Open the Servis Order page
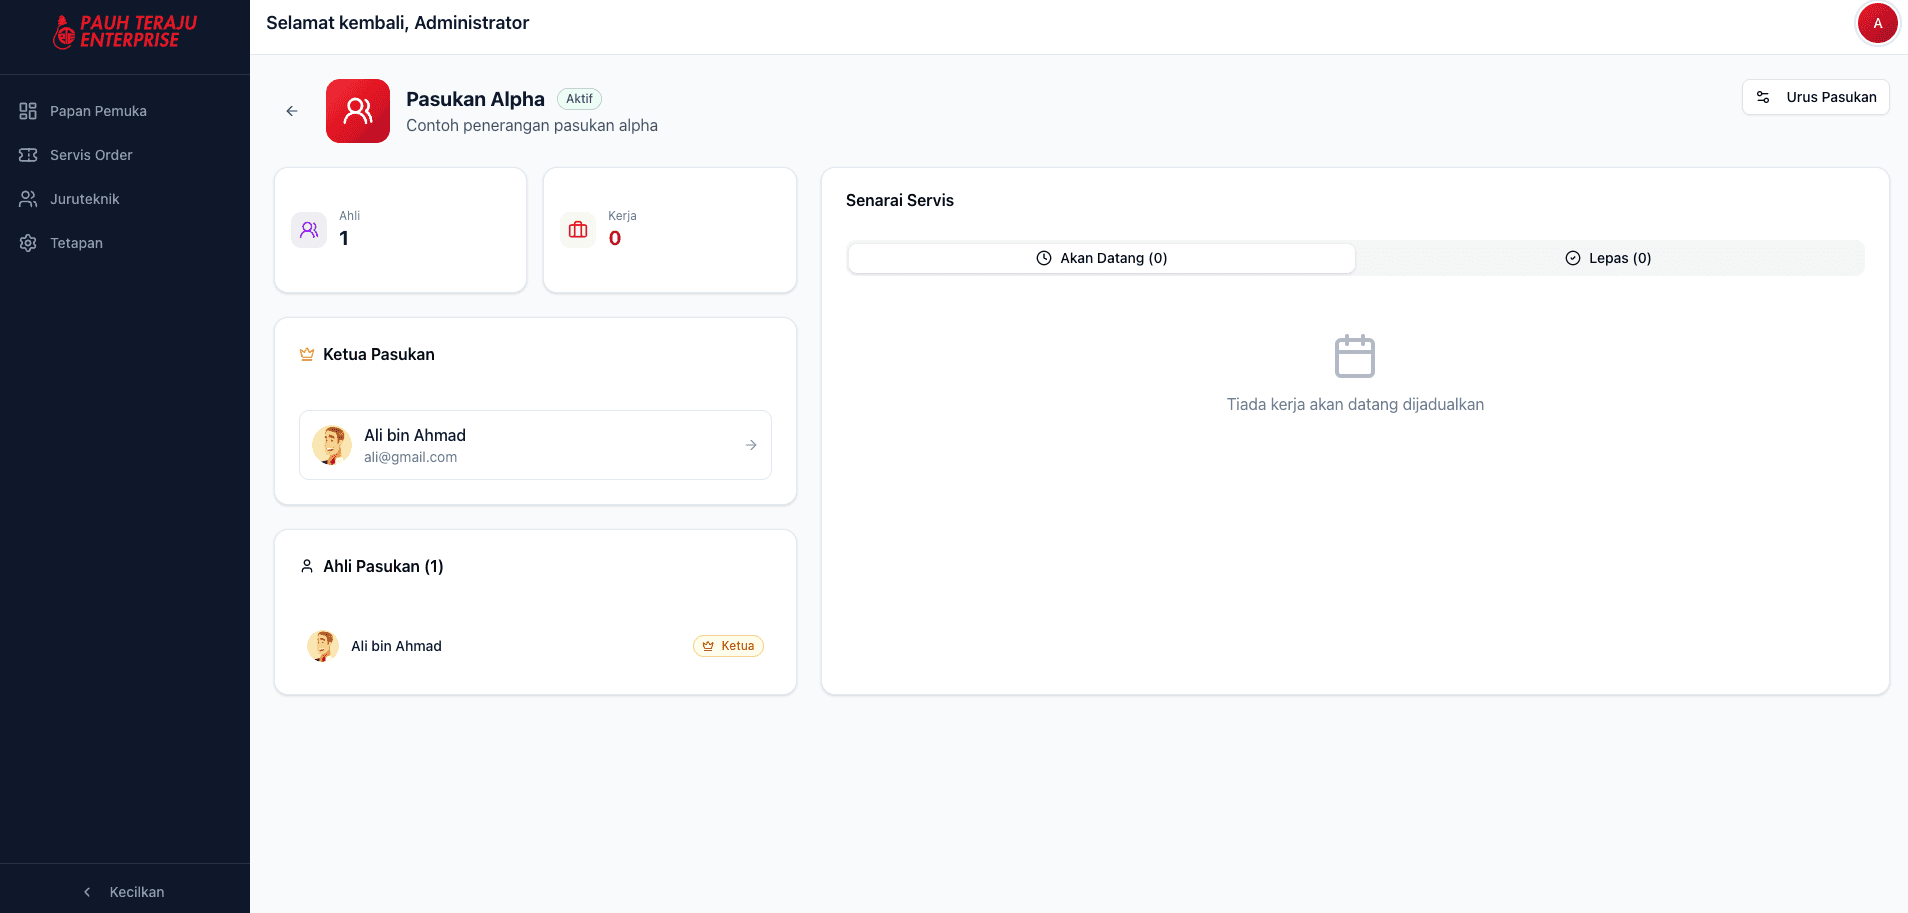The image size is (1908, 913). click(x=91, y=155)
